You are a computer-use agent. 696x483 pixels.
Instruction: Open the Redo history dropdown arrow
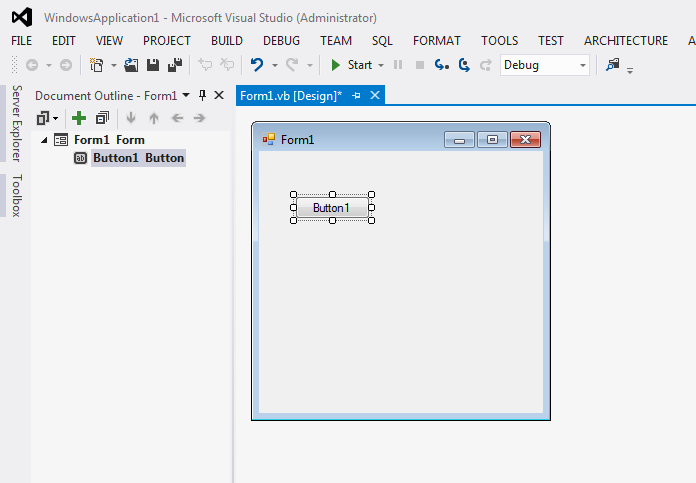tap(310, 65)
